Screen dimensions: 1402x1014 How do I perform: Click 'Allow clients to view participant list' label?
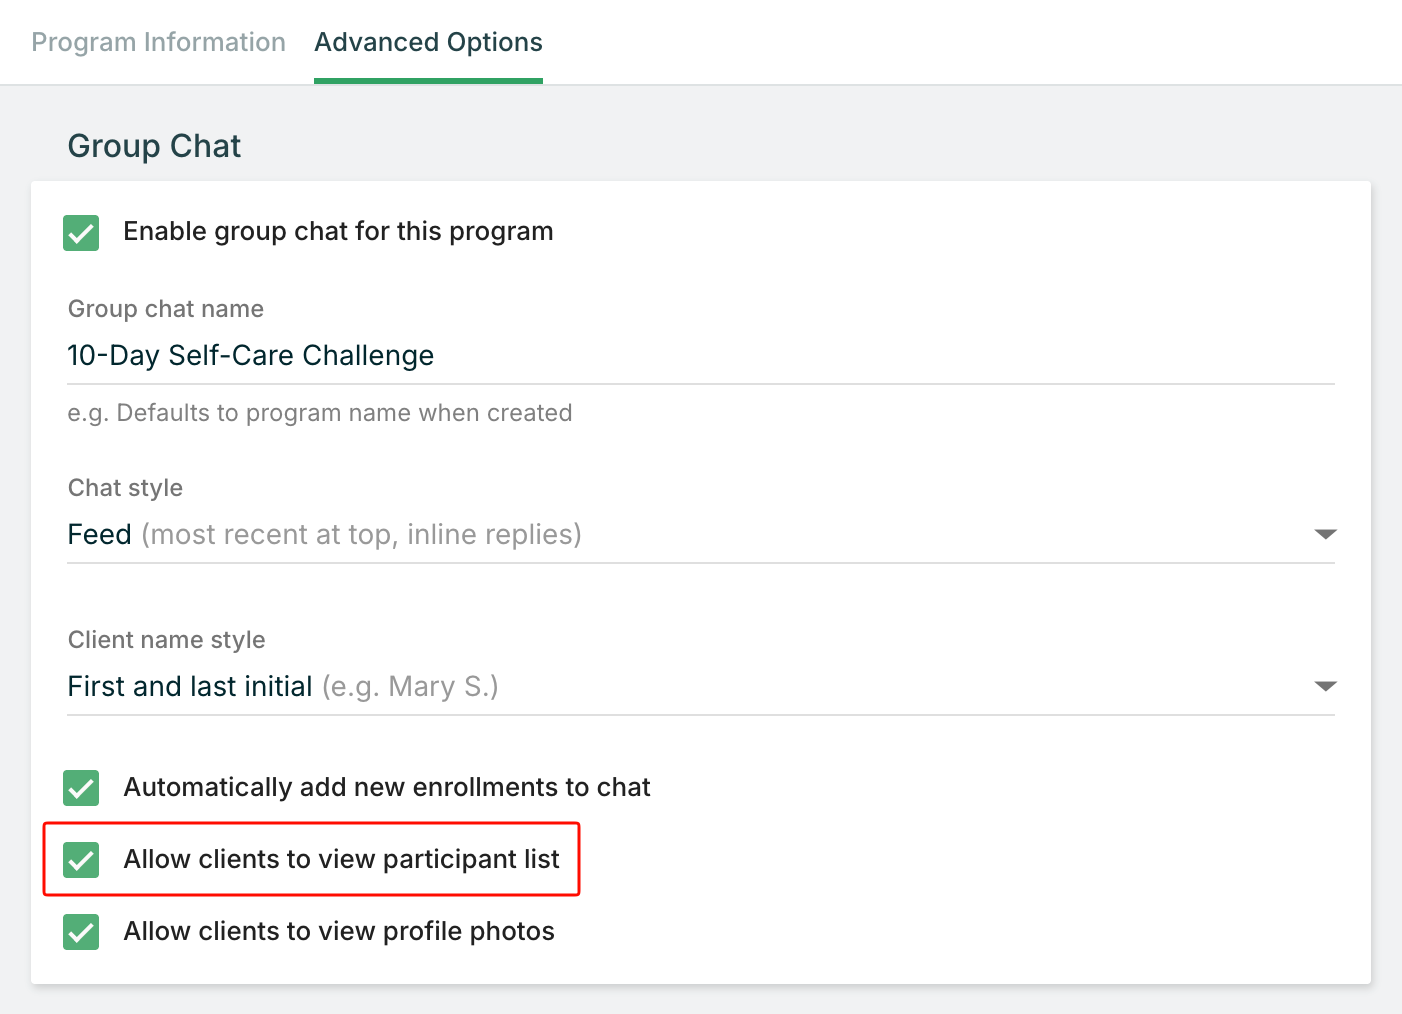pyautogui.click(x=341, y=859)
